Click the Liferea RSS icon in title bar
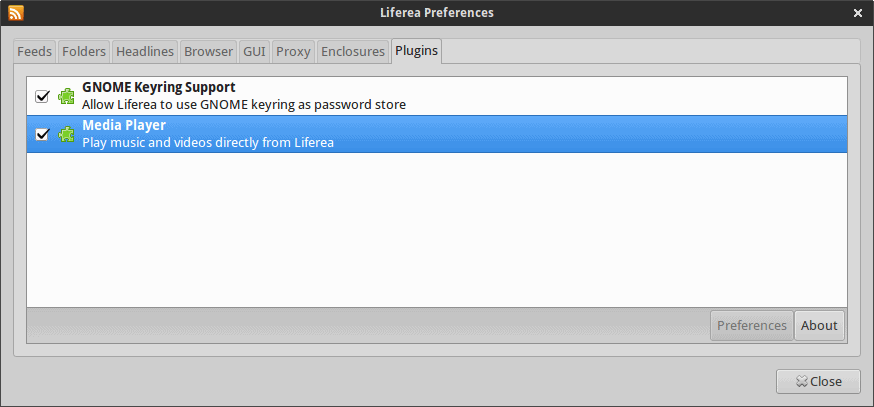Image resolution: width=874 pixels, height=407 pixels. 16,12
